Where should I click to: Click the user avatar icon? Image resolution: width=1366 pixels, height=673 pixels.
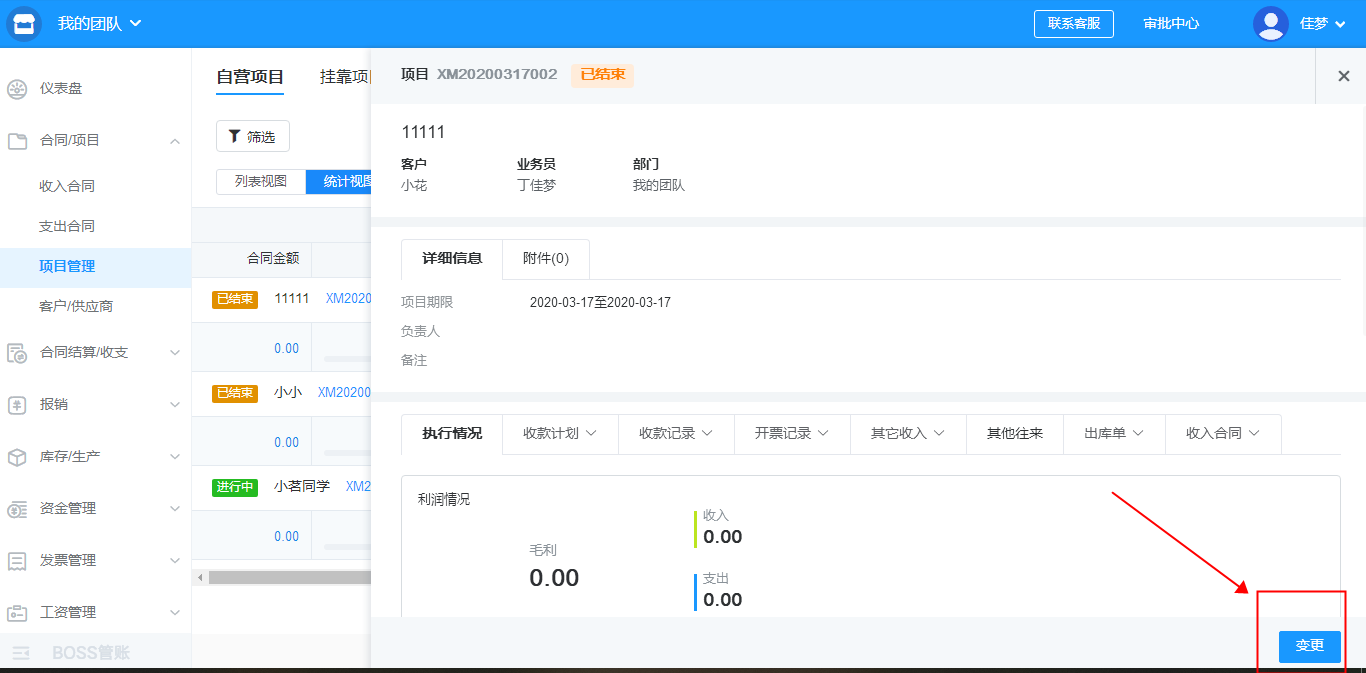click(1270, 23)
